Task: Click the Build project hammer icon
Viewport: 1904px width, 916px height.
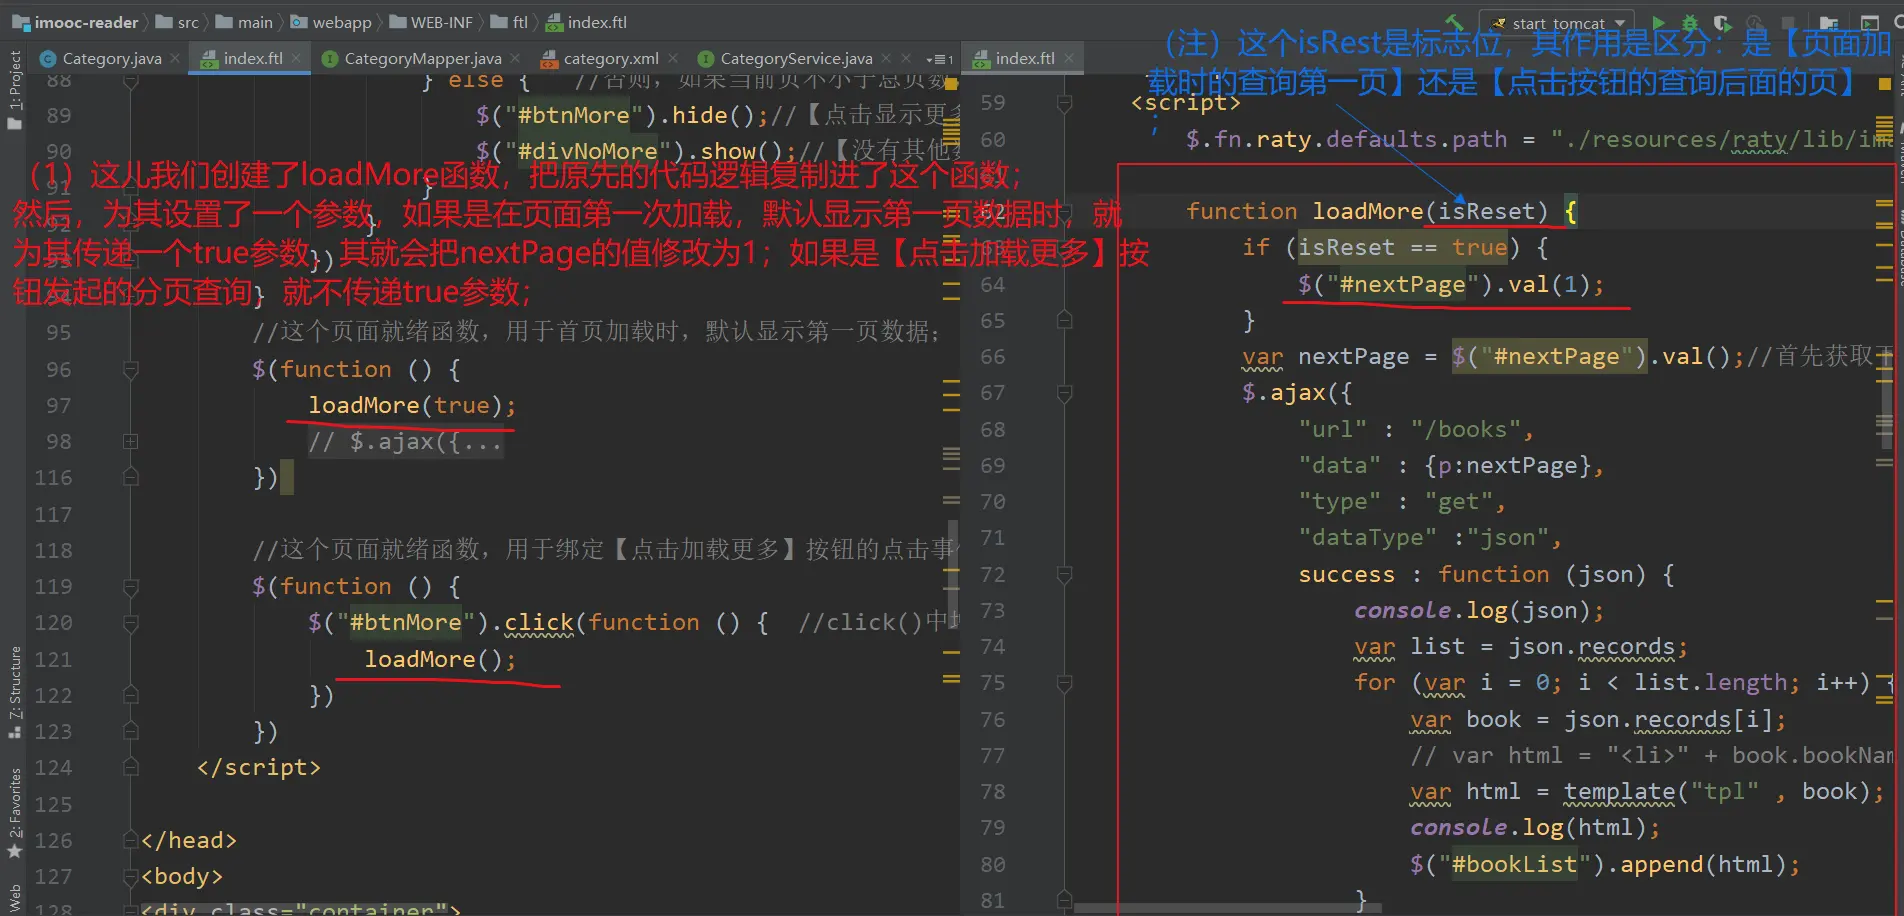Action: [1455, 22]
